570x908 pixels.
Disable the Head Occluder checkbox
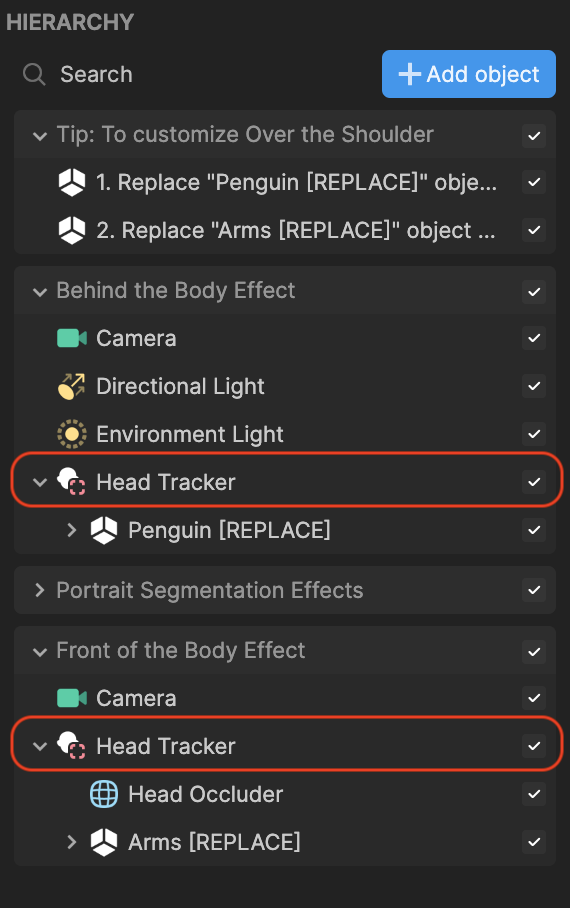[534, 794]
